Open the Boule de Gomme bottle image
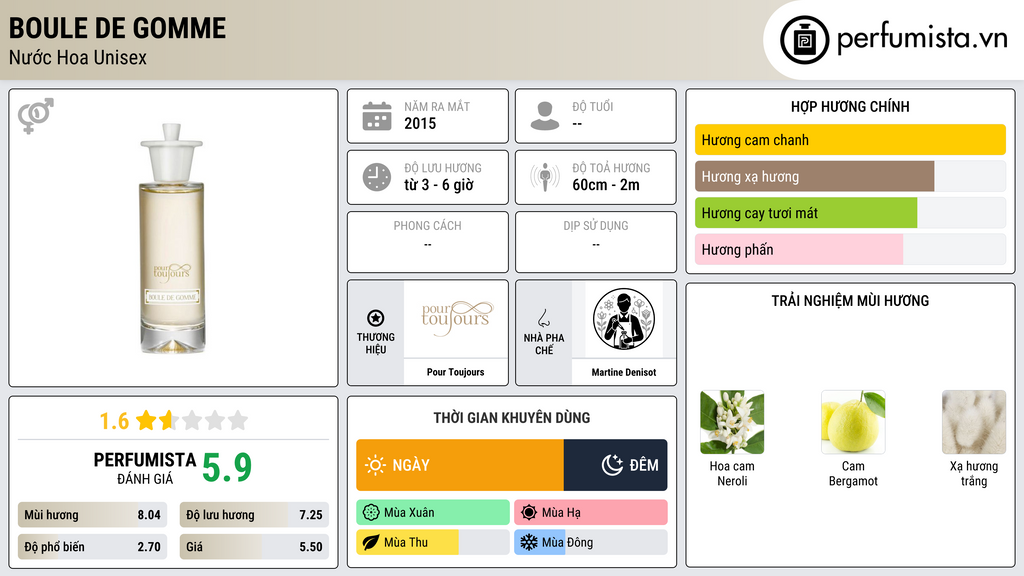 [172, 238]
